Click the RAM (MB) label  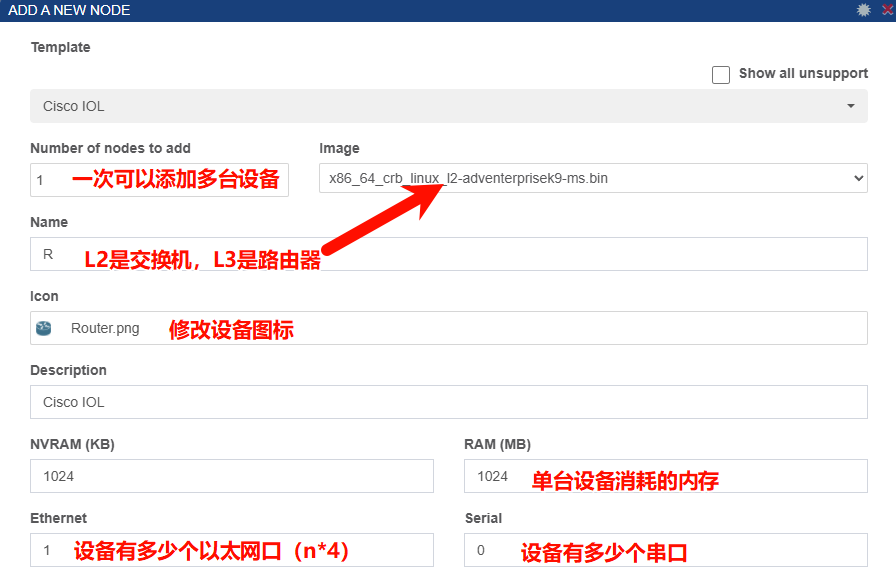click(498, 444)
